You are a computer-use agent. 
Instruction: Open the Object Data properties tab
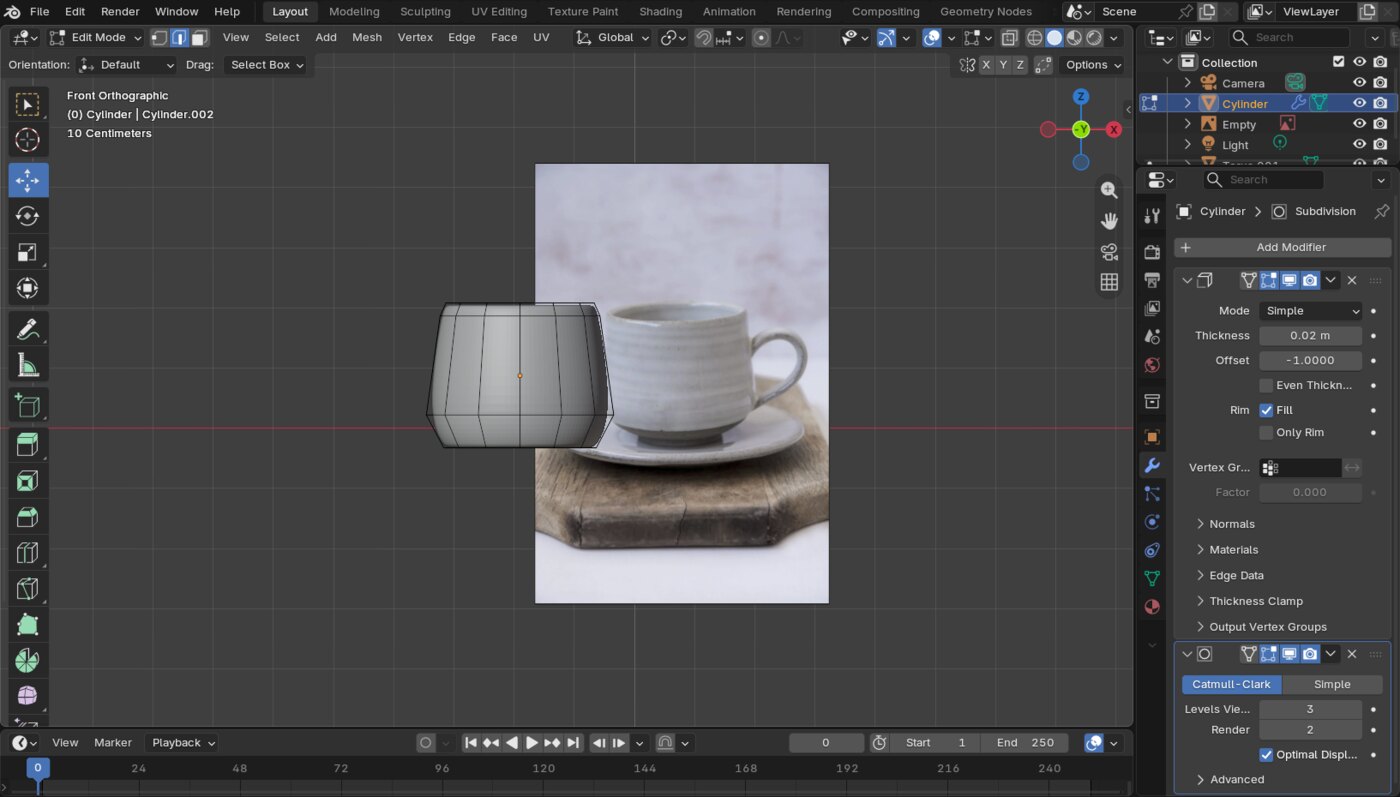tap(1152, 578)
